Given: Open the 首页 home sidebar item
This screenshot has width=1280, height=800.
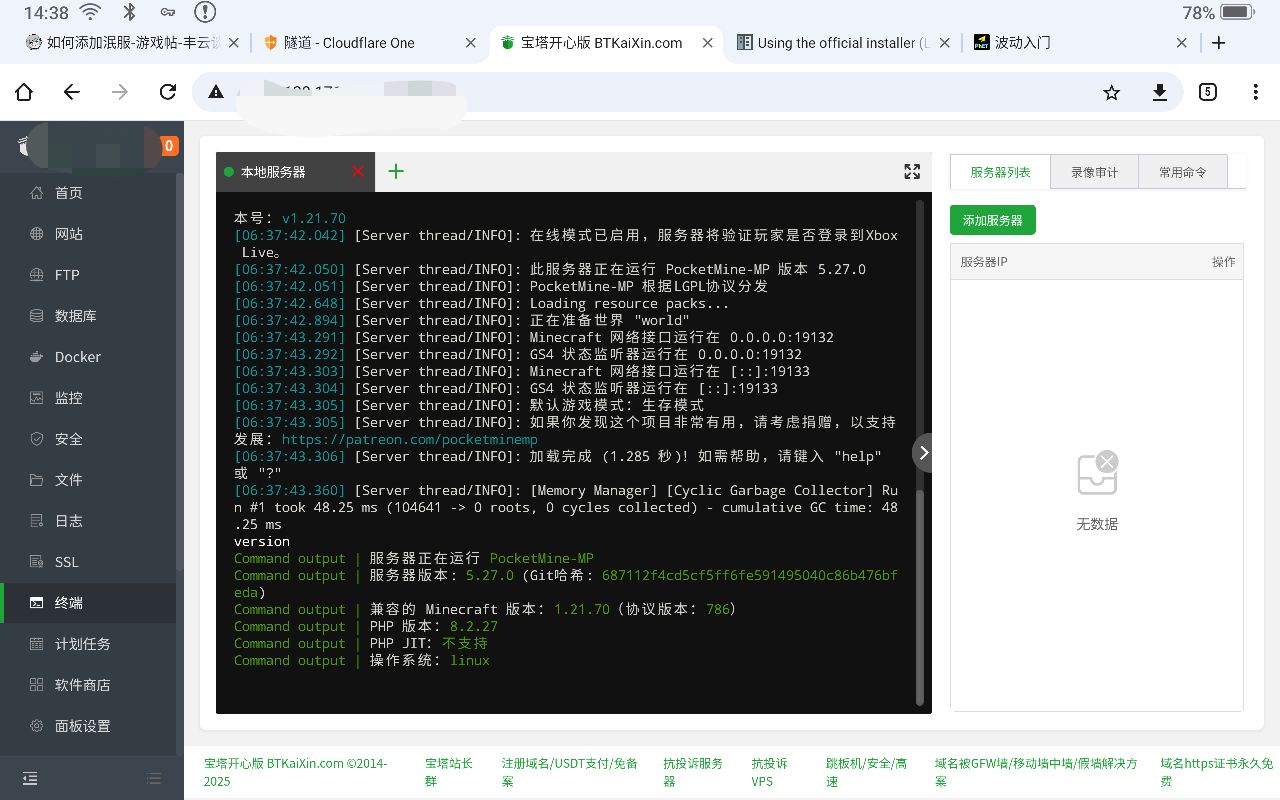Looking at the screenshot, I should tap(88, 193).
